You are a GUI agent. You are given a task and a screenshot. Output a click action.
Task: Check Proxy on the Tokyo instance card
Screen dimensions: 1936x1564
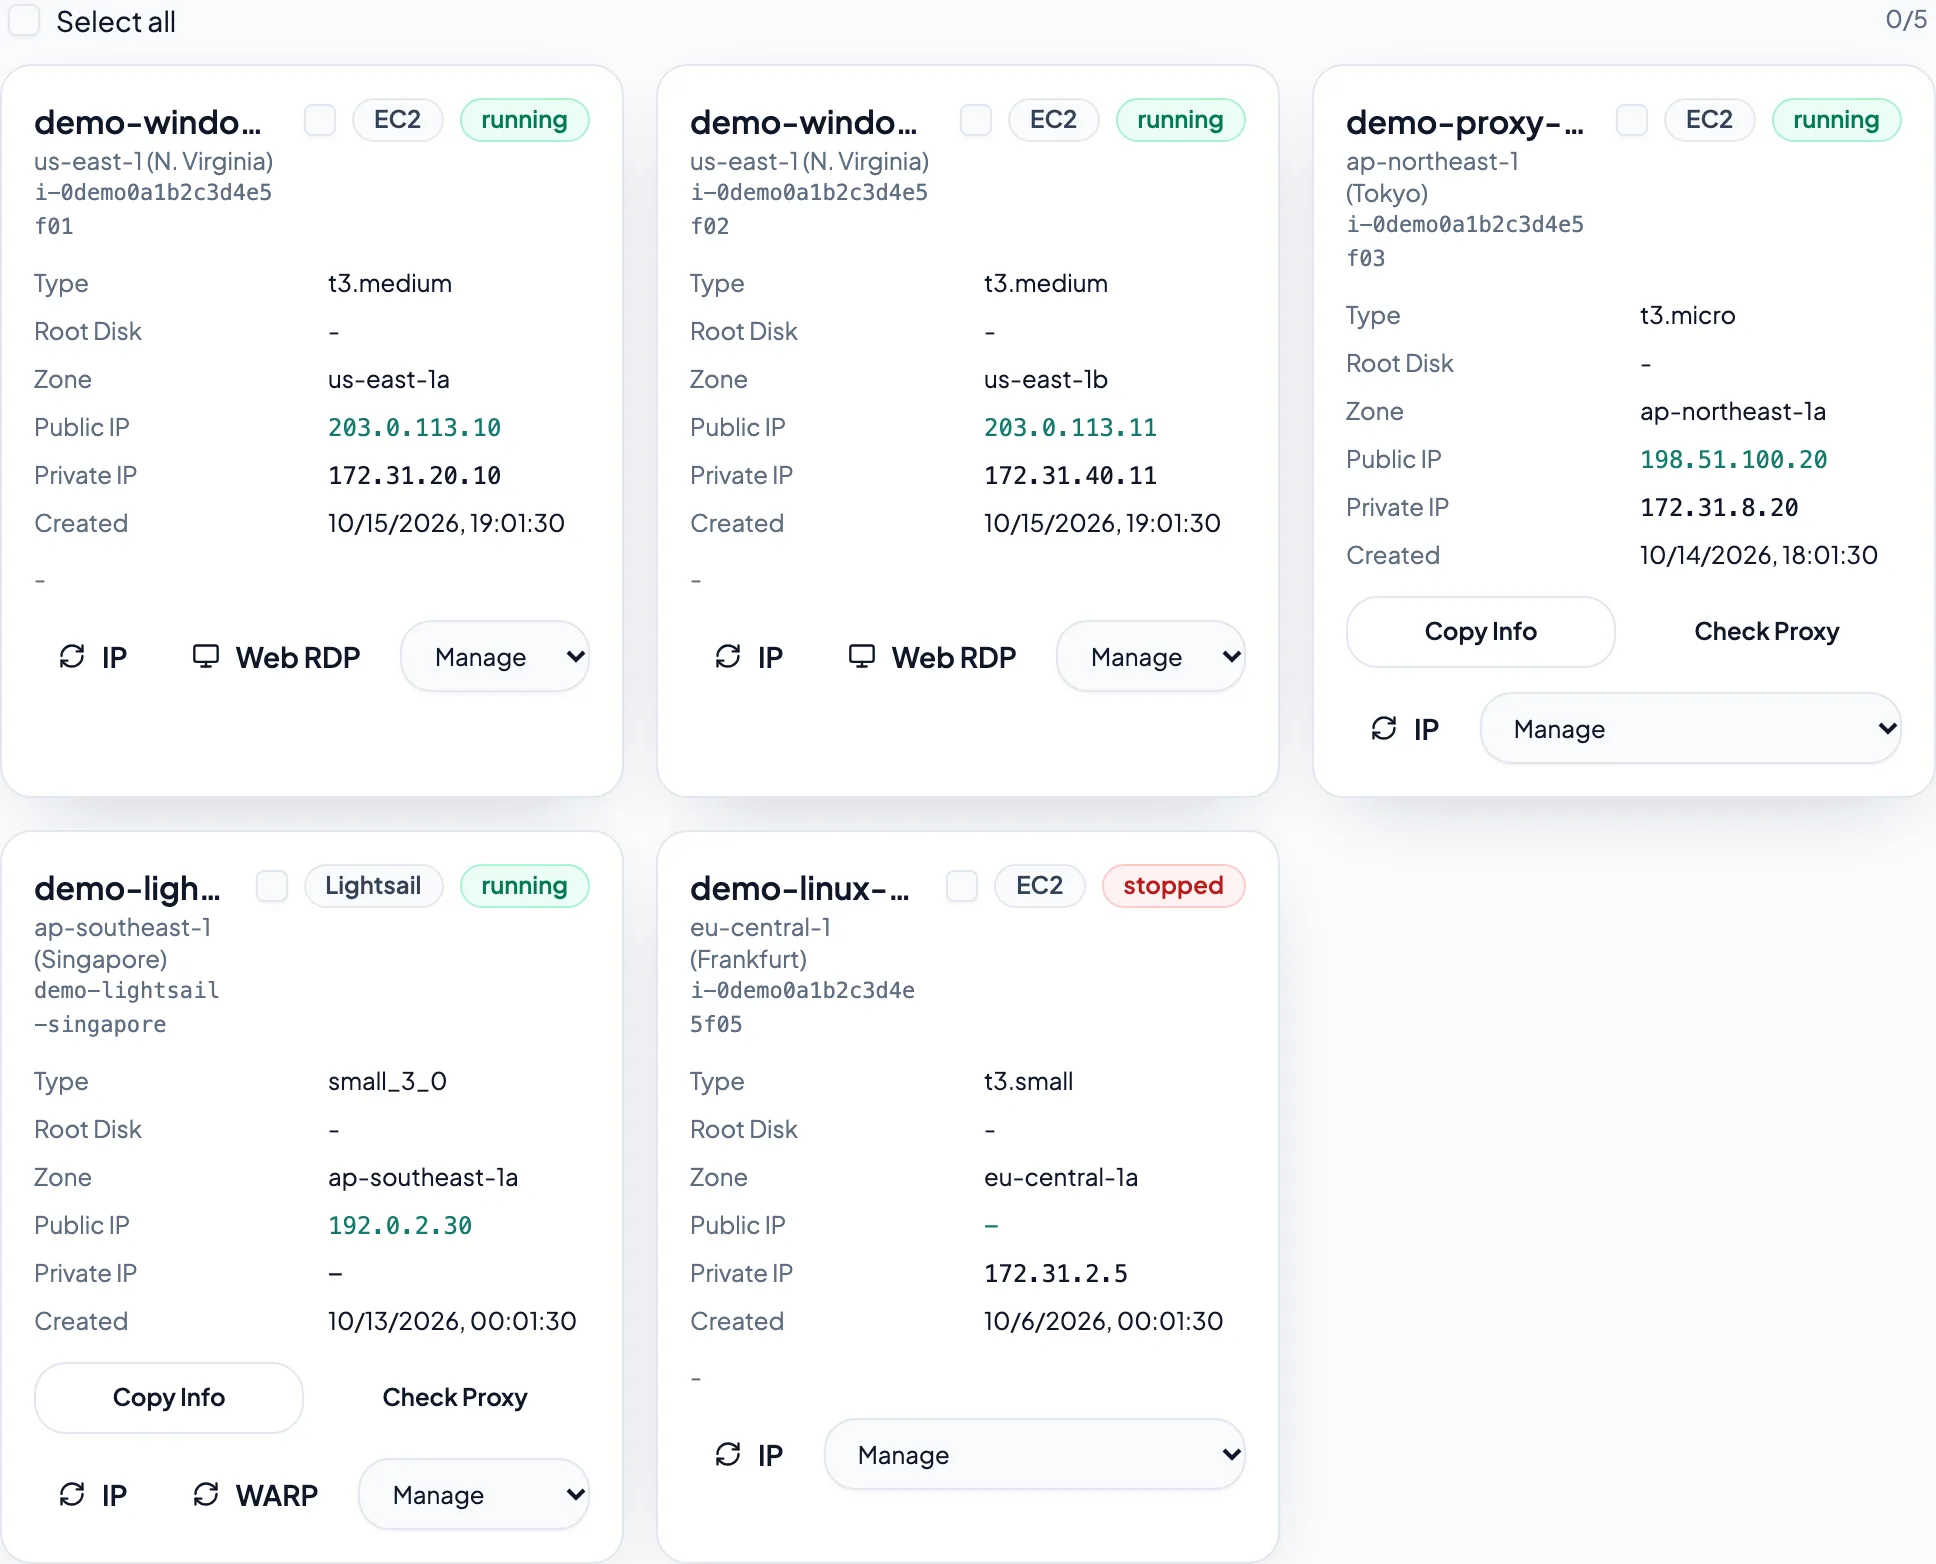1767,632
